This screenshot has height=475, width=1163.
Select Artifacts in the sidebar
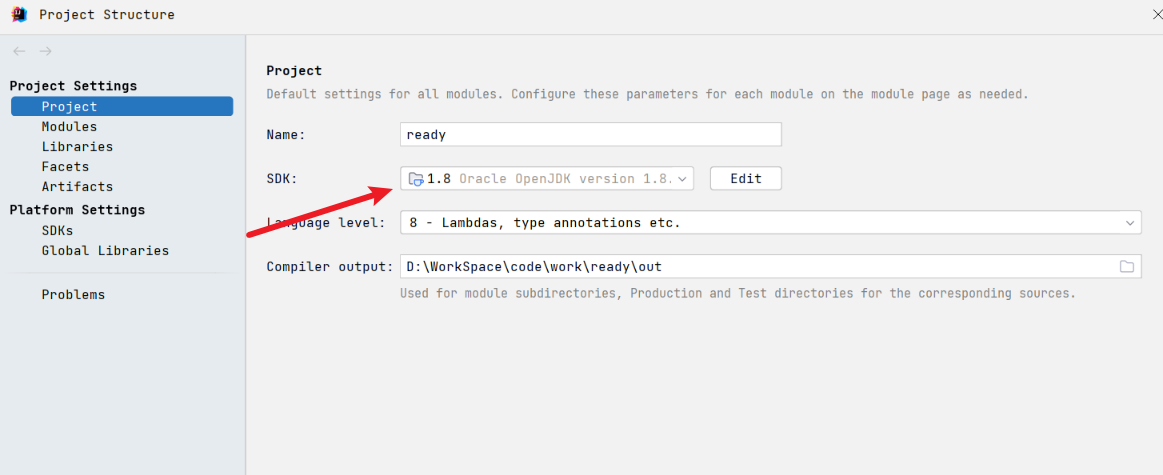77,187
